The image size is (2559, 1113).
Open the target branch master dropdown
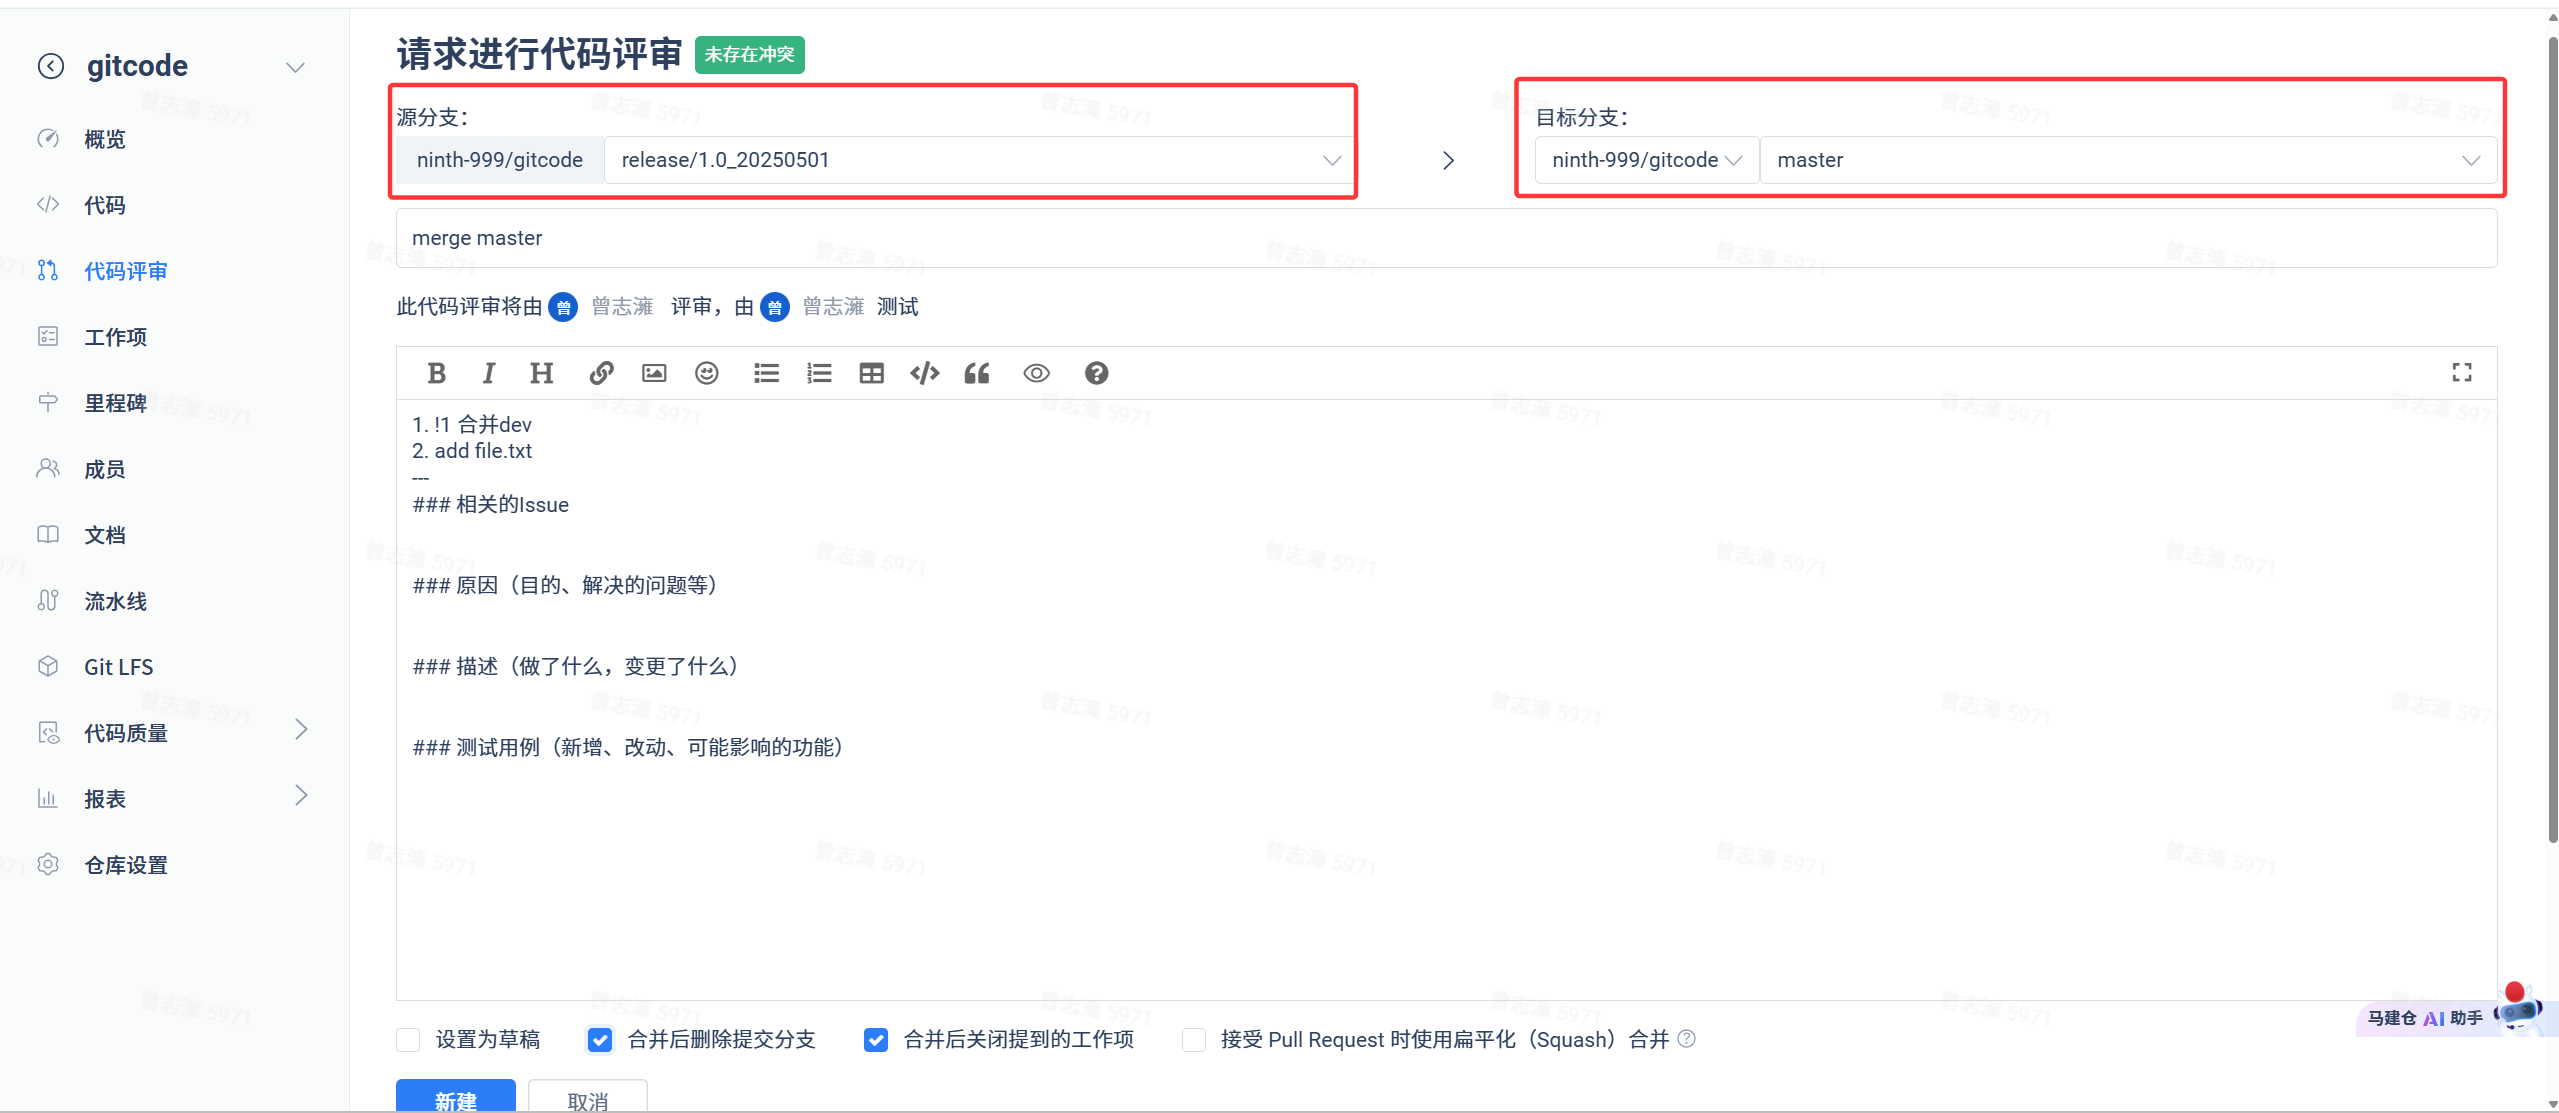[x=2127, y=160]
